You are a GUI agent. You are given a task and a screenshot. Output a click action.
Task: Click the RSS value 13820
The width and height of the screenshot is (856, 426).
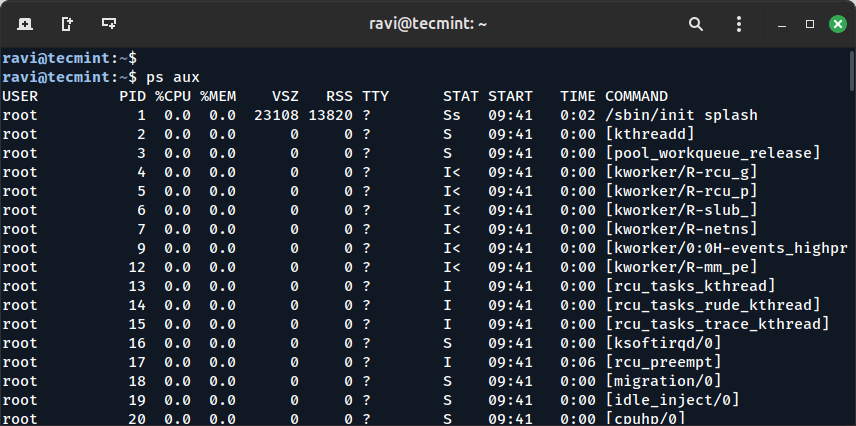[x=329, y=115]
